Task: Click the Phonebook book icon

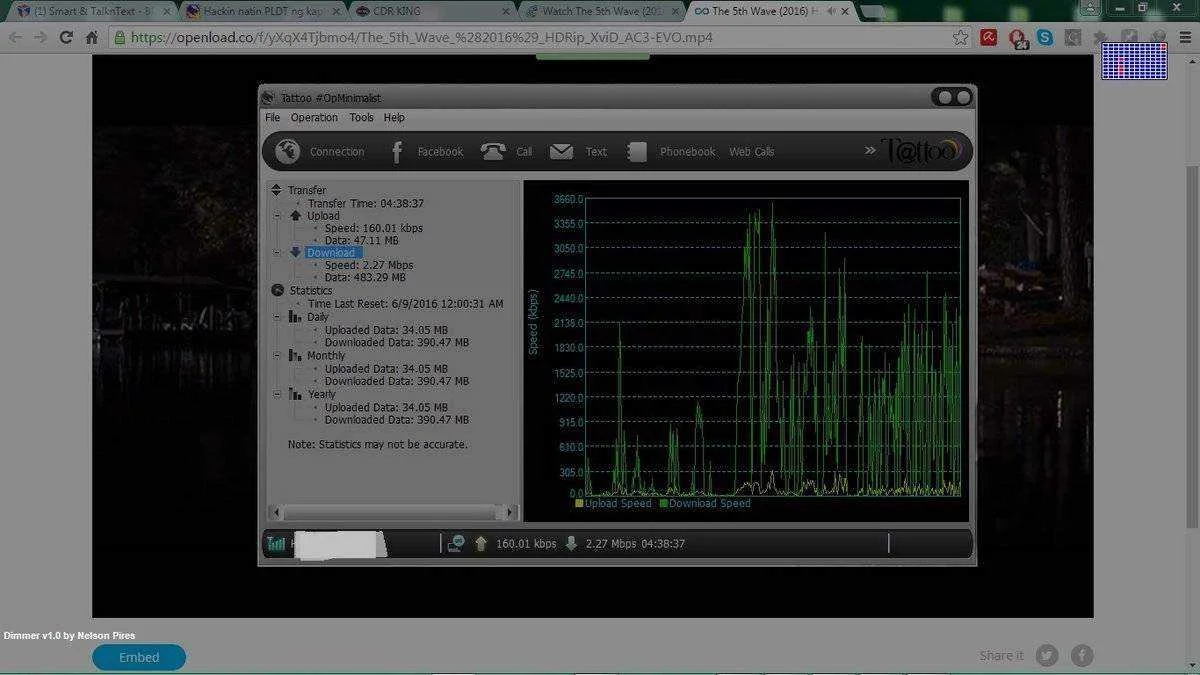Action: coord(637,152)
